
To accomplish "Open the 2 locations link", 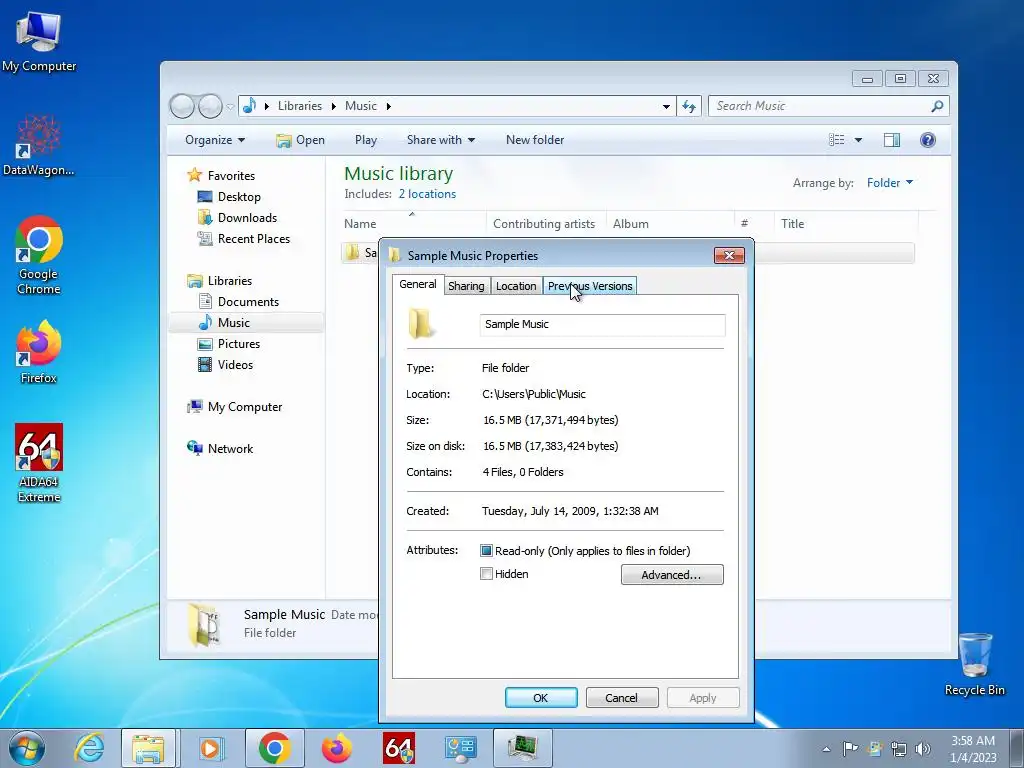I will [x=427, y=194].
